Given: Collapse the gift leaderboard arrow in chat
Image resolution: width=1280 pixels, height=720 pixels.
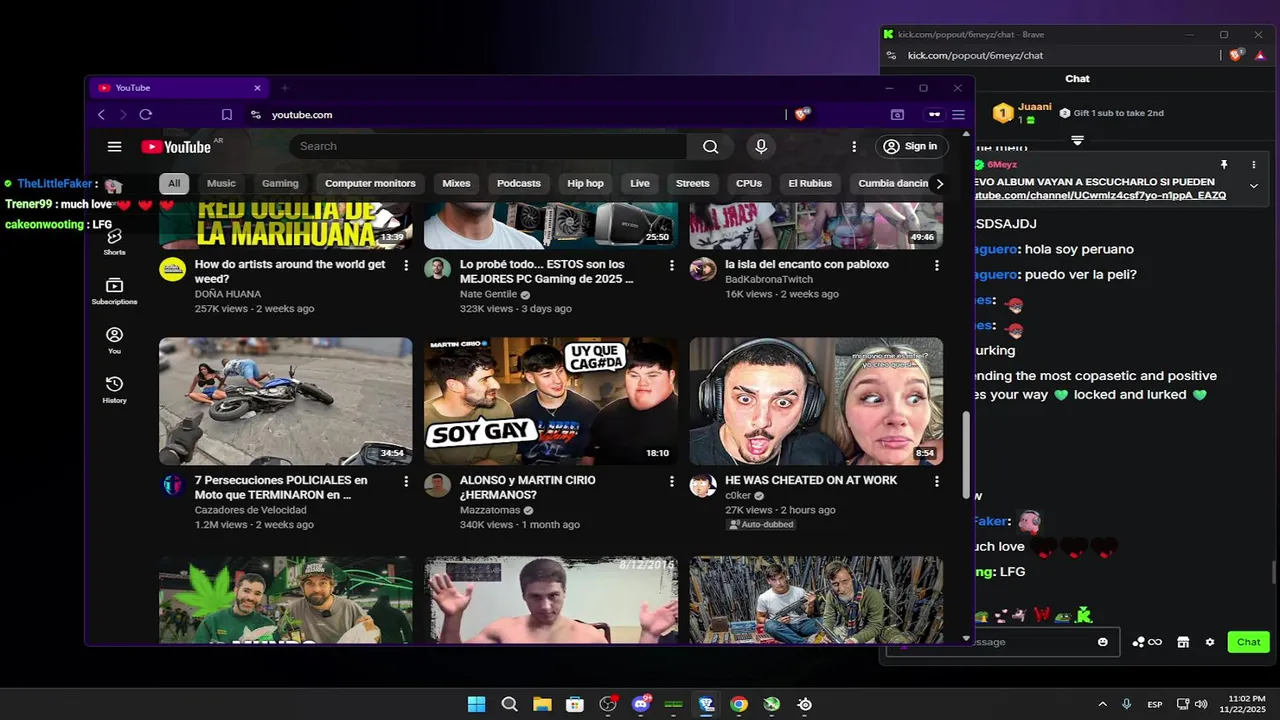Looking at the screenshot, I should pos(1077,140).
